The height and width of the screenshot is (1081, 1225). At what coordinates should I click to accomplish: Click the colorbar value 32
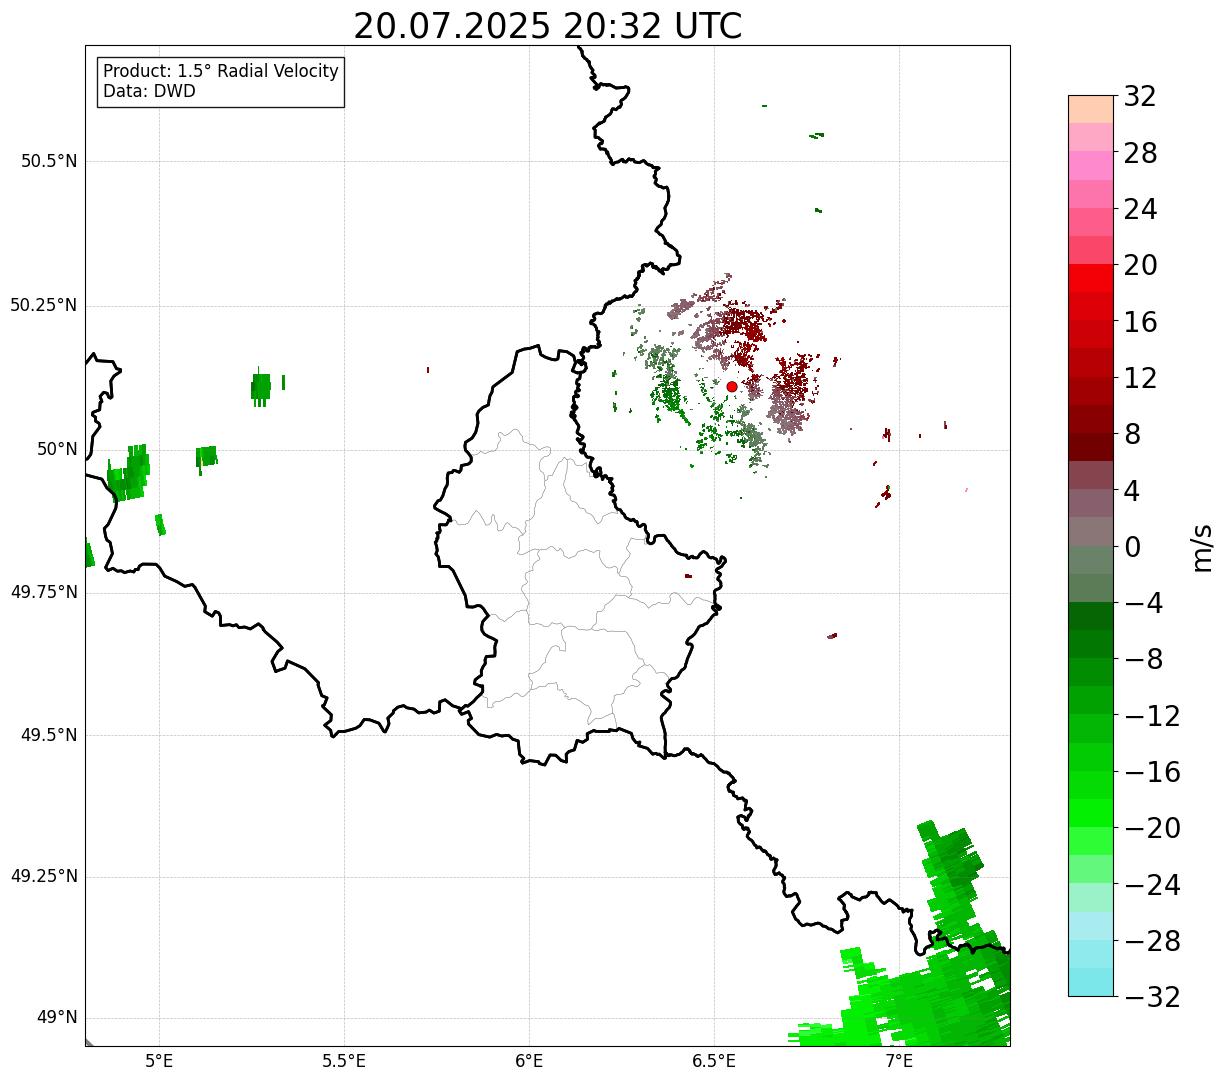[x=1140, y=97]
